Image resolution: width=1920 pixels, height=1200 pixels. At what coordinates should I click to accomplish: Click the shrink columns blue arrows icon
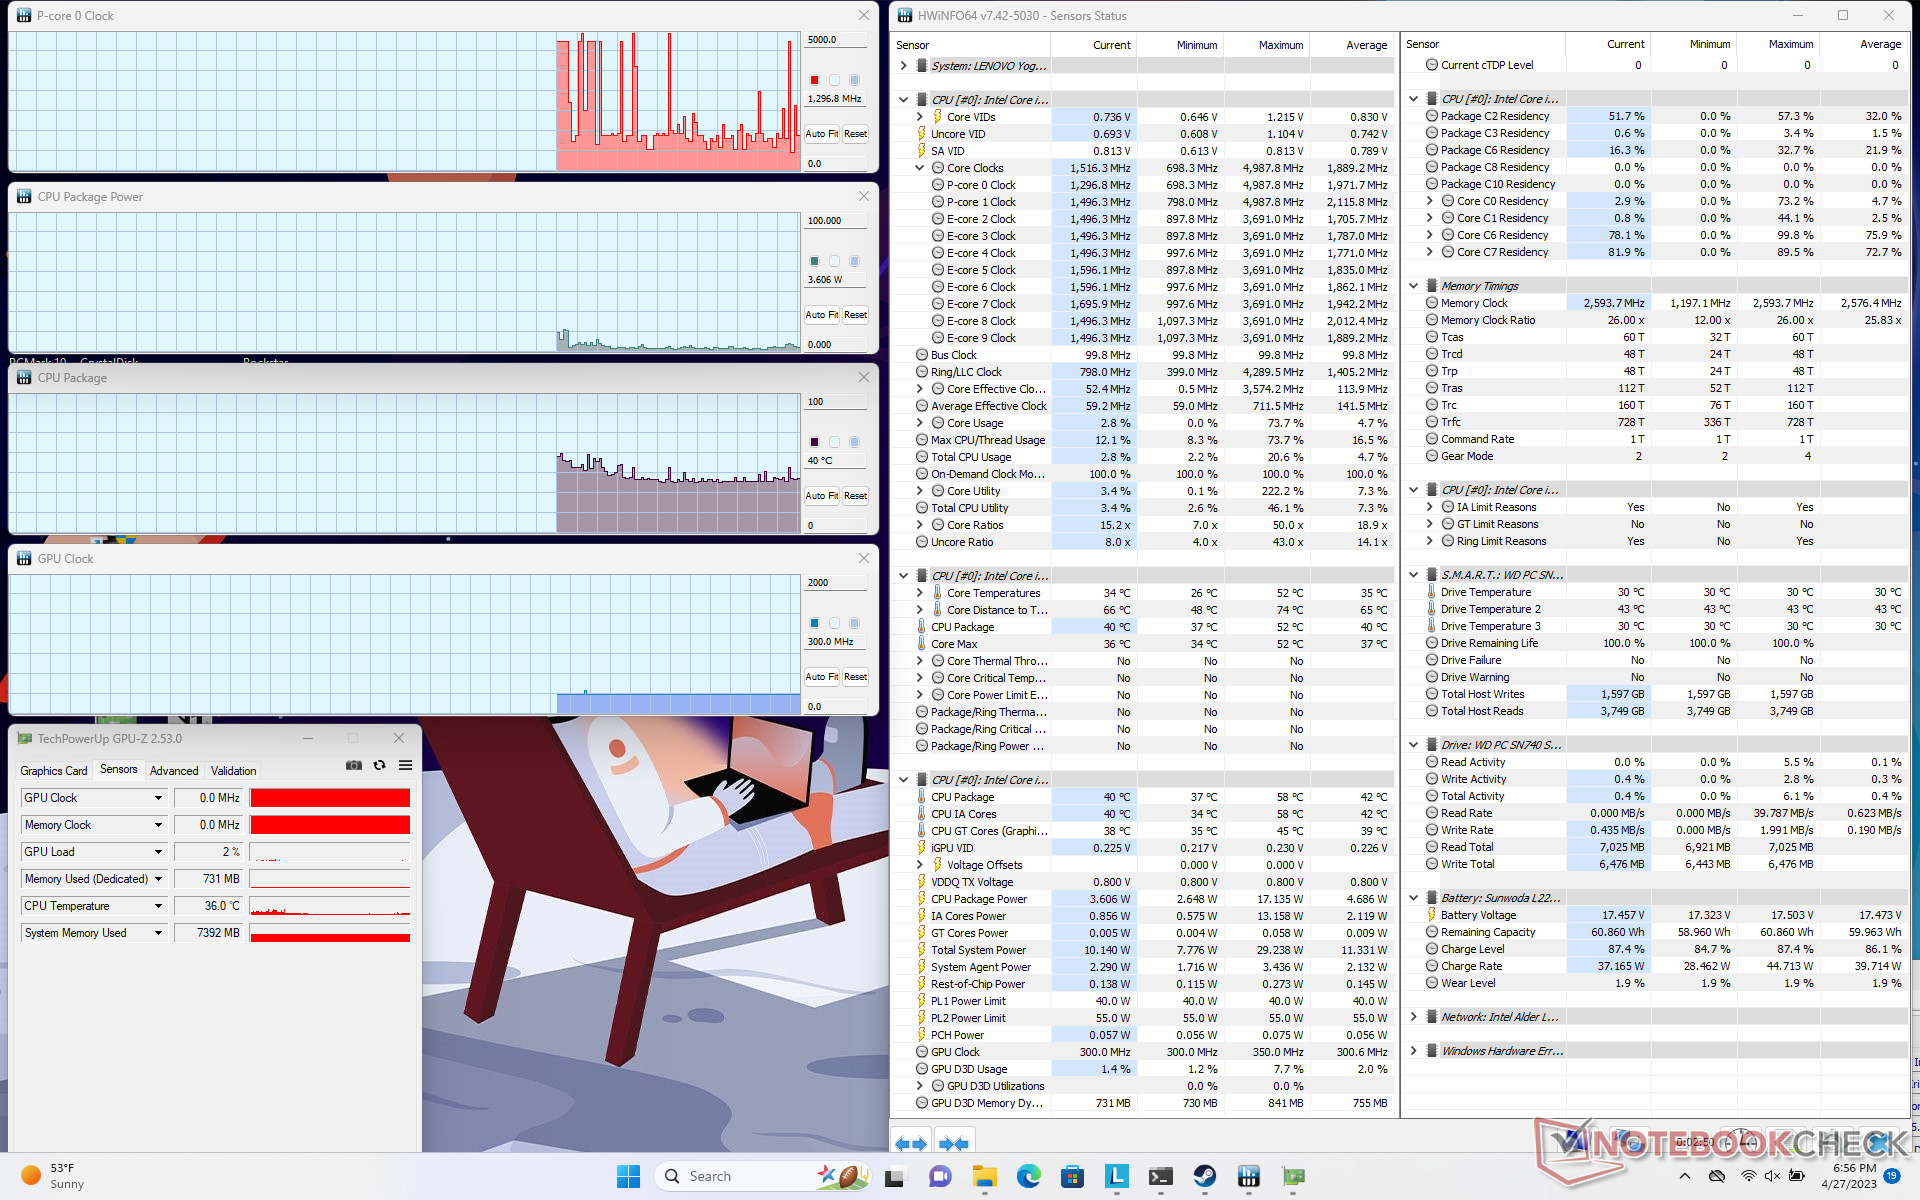(954, 1143)
